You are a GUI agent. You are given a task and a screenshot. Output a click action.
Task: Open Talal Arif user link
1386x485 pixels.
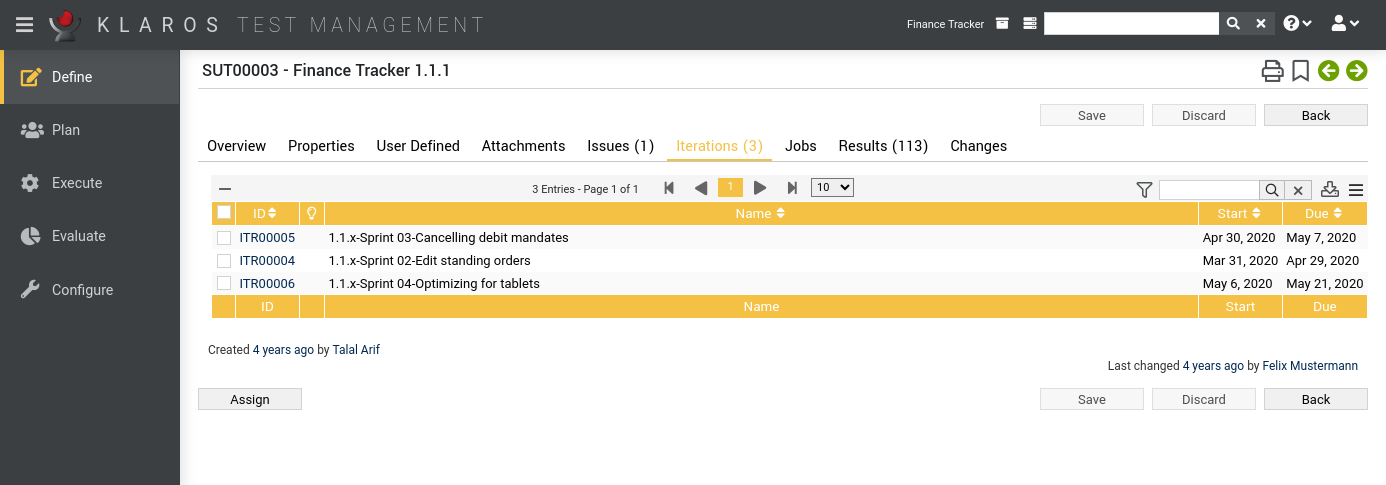356,350
